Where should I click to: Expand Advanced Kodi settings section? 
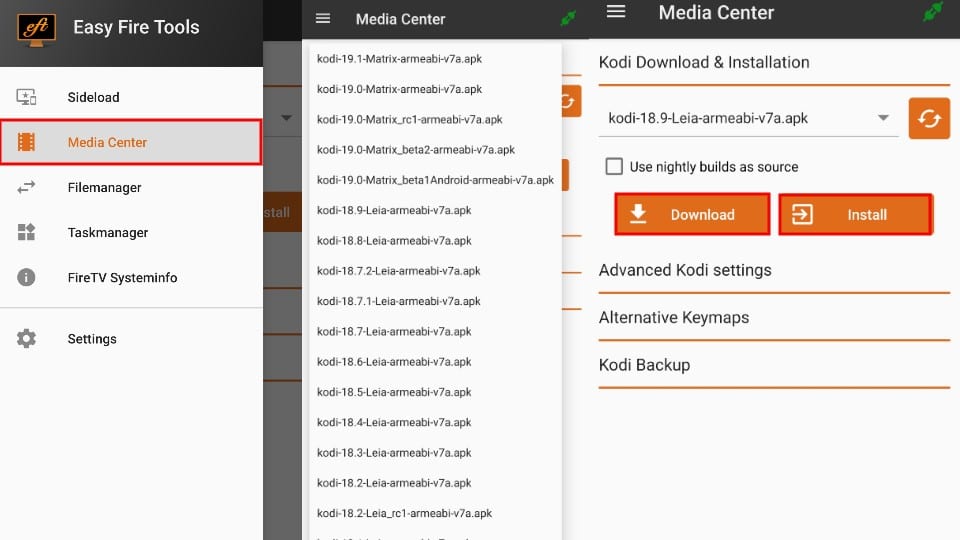click(x=774, y=271)
